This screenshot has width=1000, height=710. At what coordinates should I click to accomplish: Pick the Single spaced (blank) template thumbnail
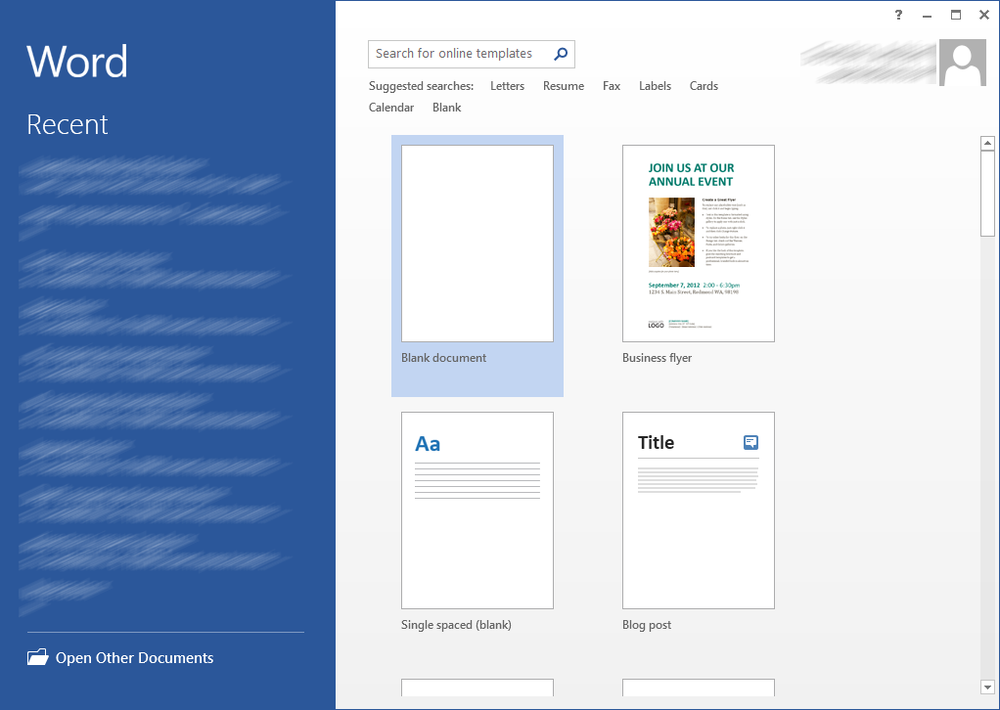coord(477,510)
